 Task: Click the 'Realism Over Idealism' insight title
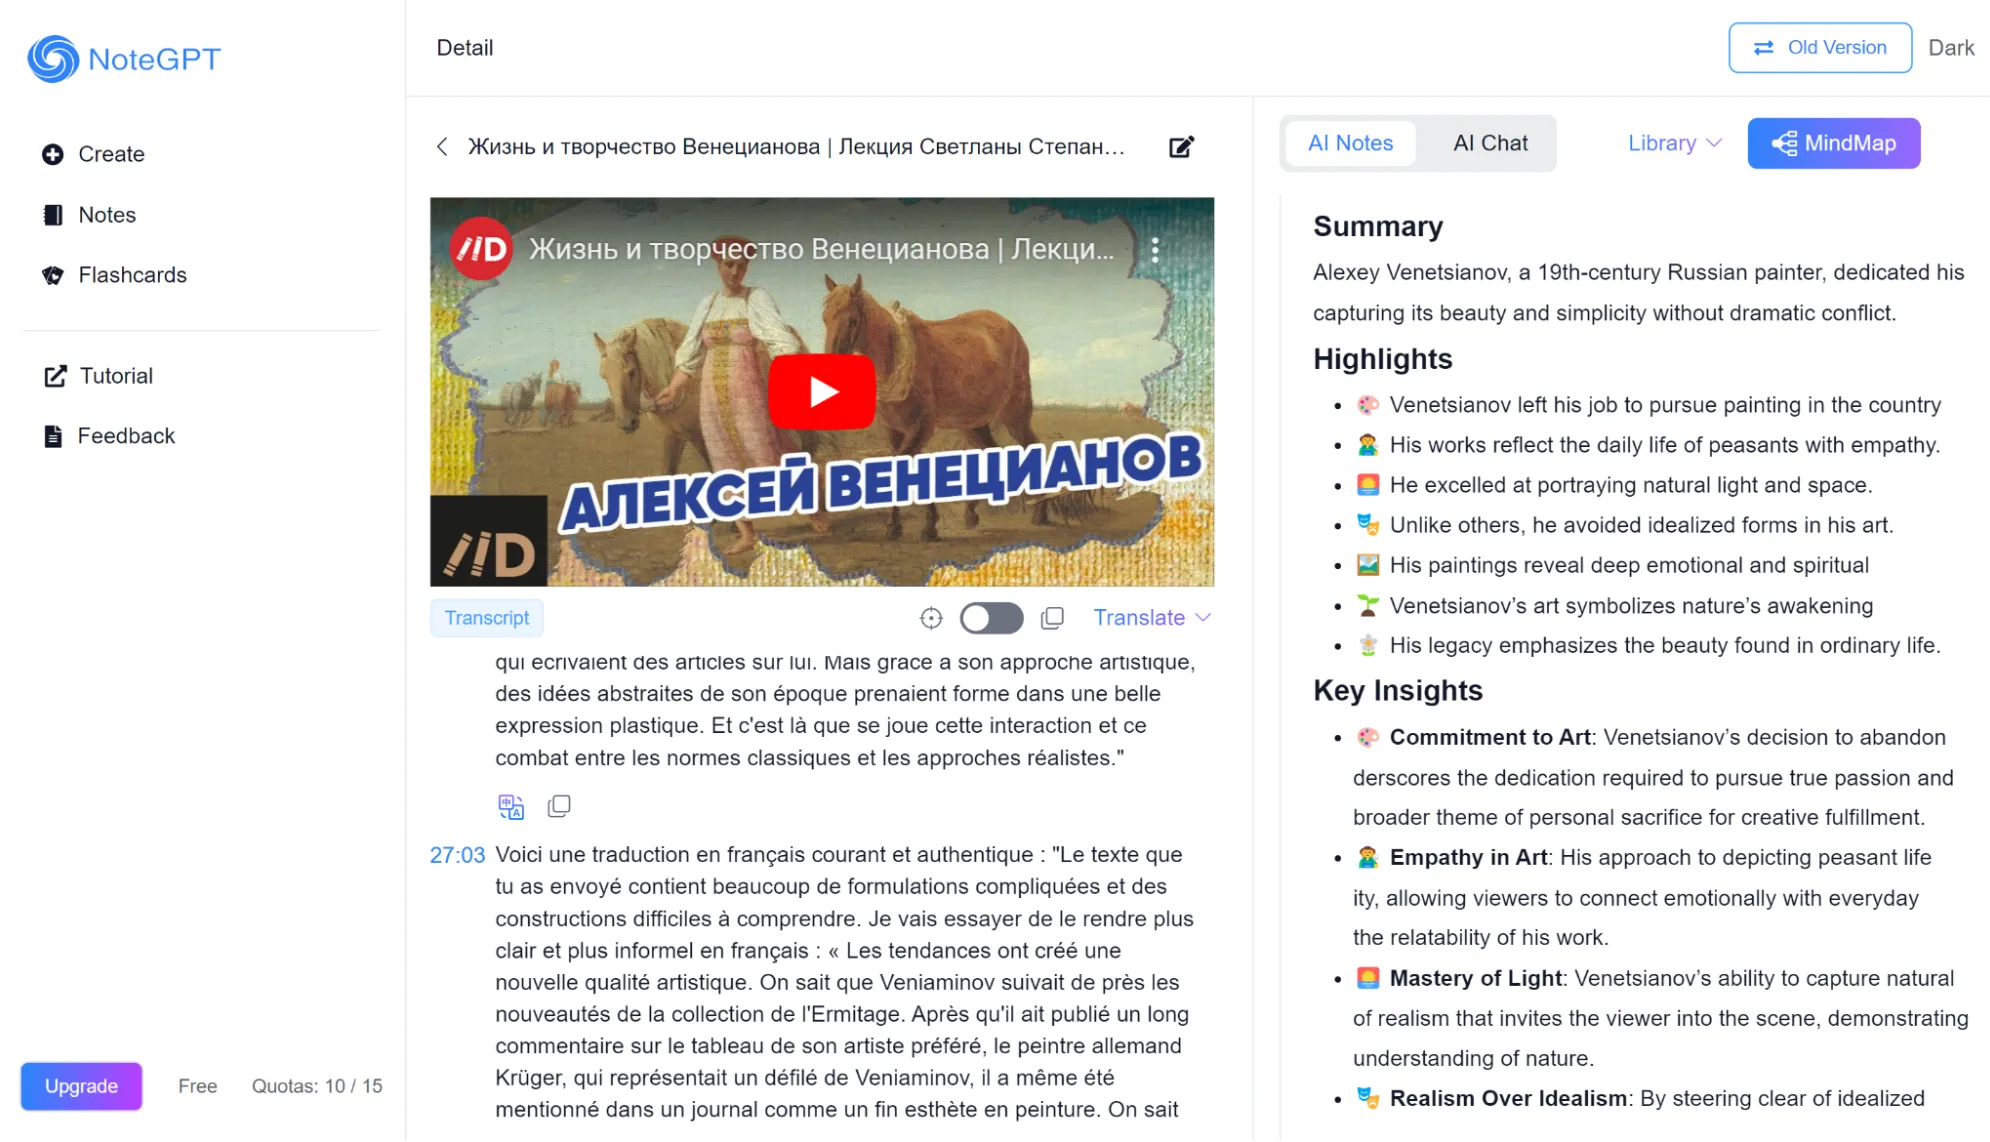pos(1508,1098)
